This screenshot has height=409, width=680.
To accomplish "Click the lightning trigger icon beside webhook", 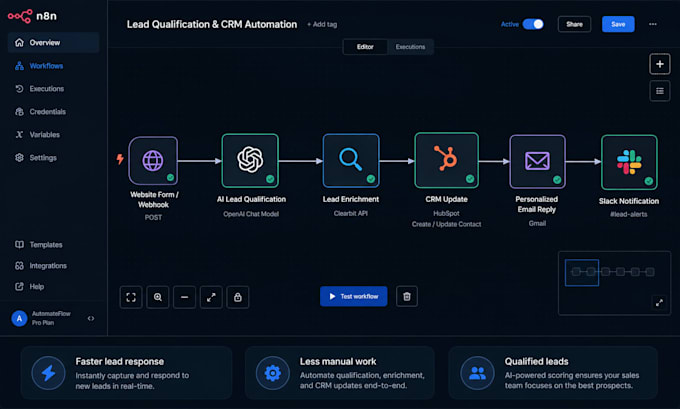I will coord(120,159).
